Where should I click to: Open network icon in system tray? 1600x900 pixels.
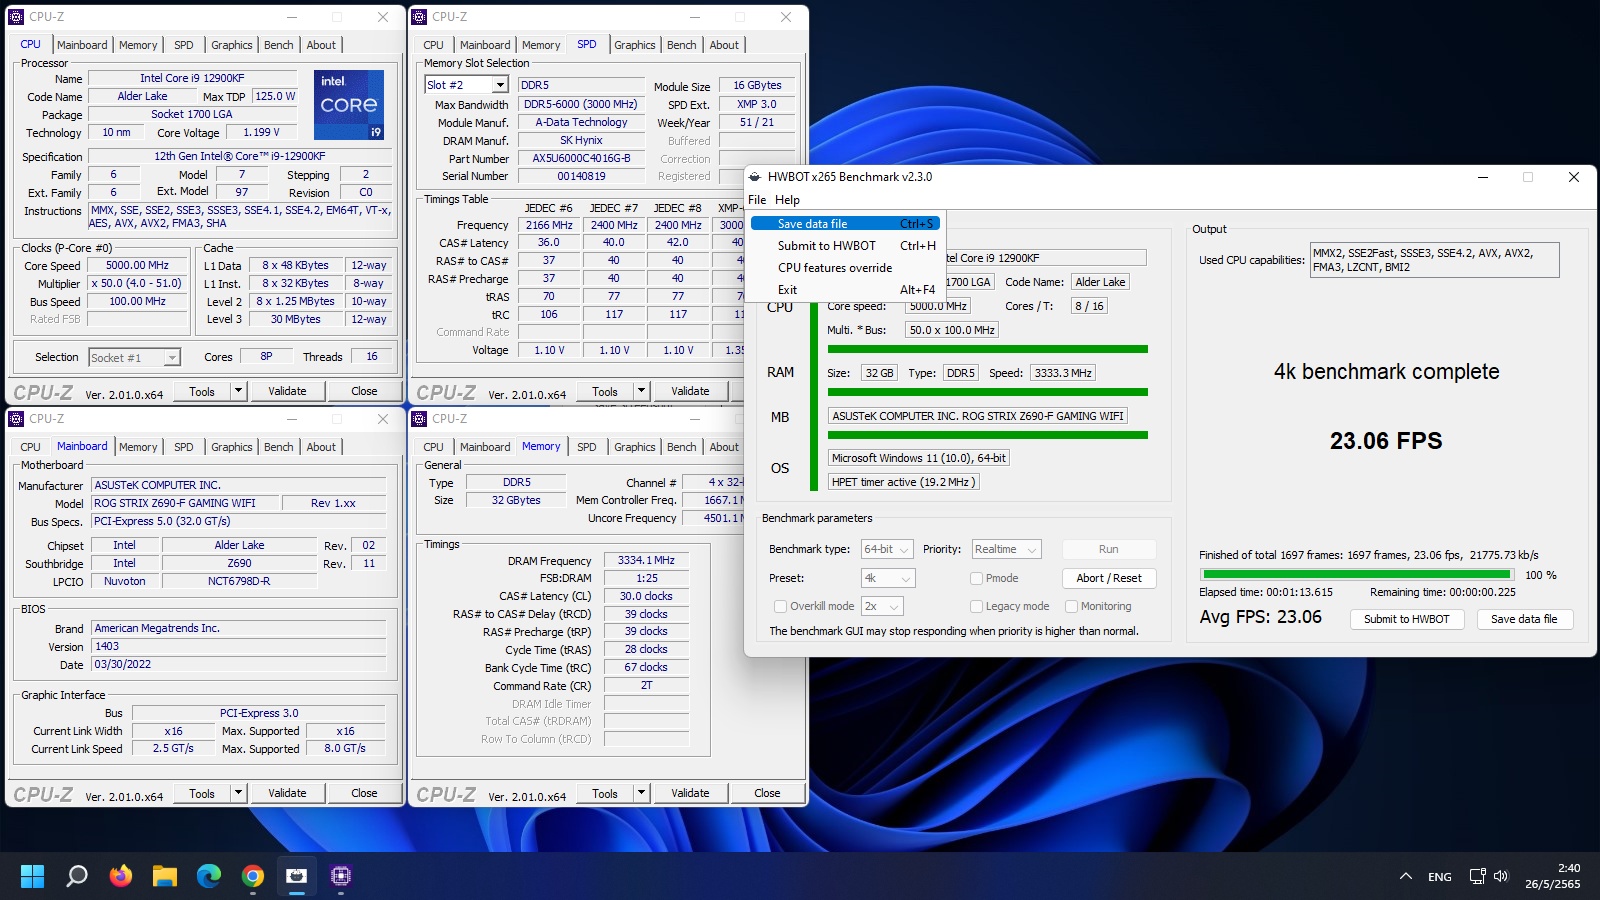pyautogui.click(x=1477, y=876)
